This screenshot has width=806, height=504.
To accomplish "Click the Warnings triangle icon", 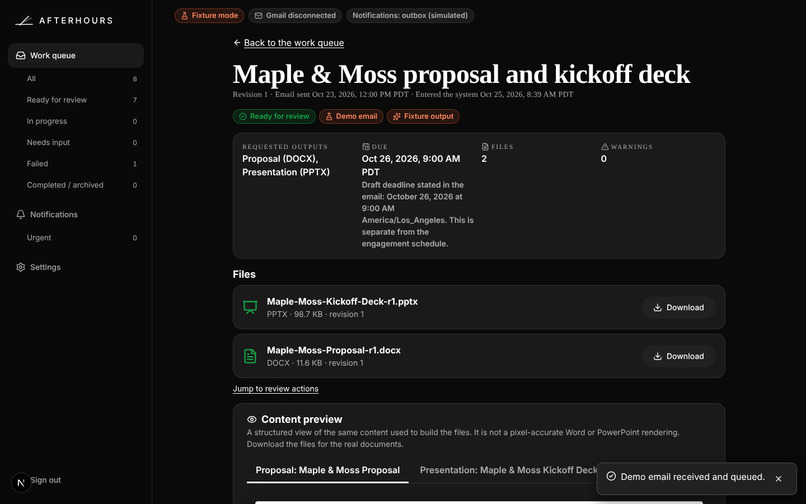I will click(604, 147).
